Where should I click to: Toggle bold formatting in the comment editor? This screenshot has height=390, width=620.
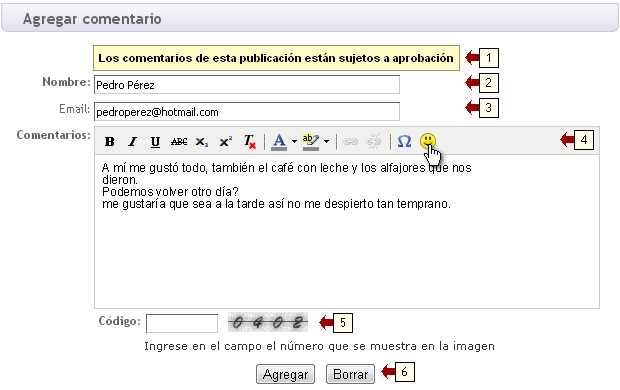click(x=110, y=141)
